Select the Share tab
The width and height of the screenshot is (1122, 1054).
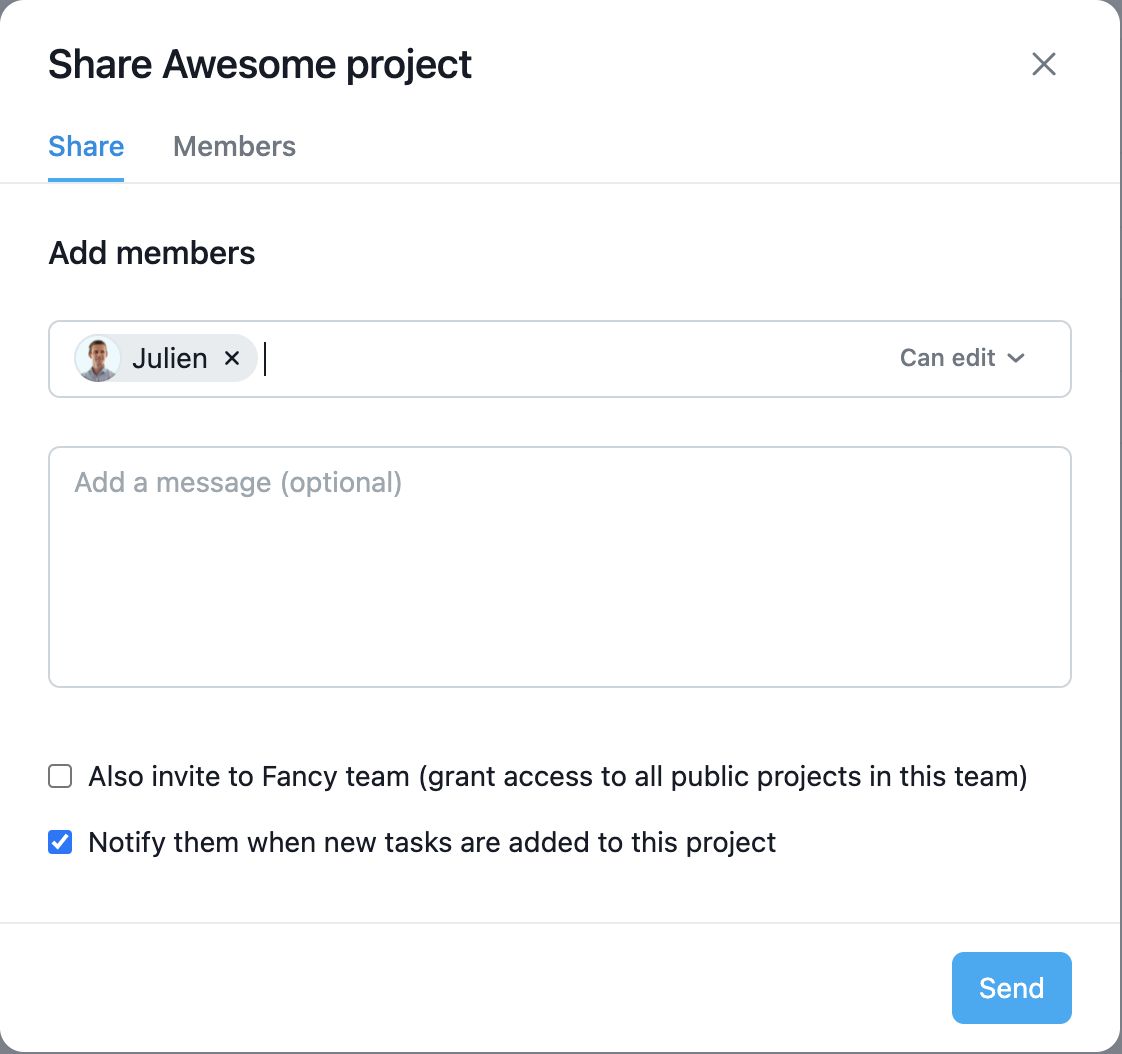86,147
